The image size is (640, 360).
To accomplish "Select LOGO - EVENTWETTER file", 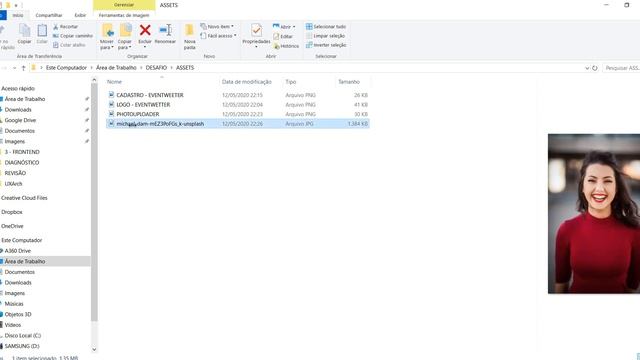I will click(x=238, y=104).
